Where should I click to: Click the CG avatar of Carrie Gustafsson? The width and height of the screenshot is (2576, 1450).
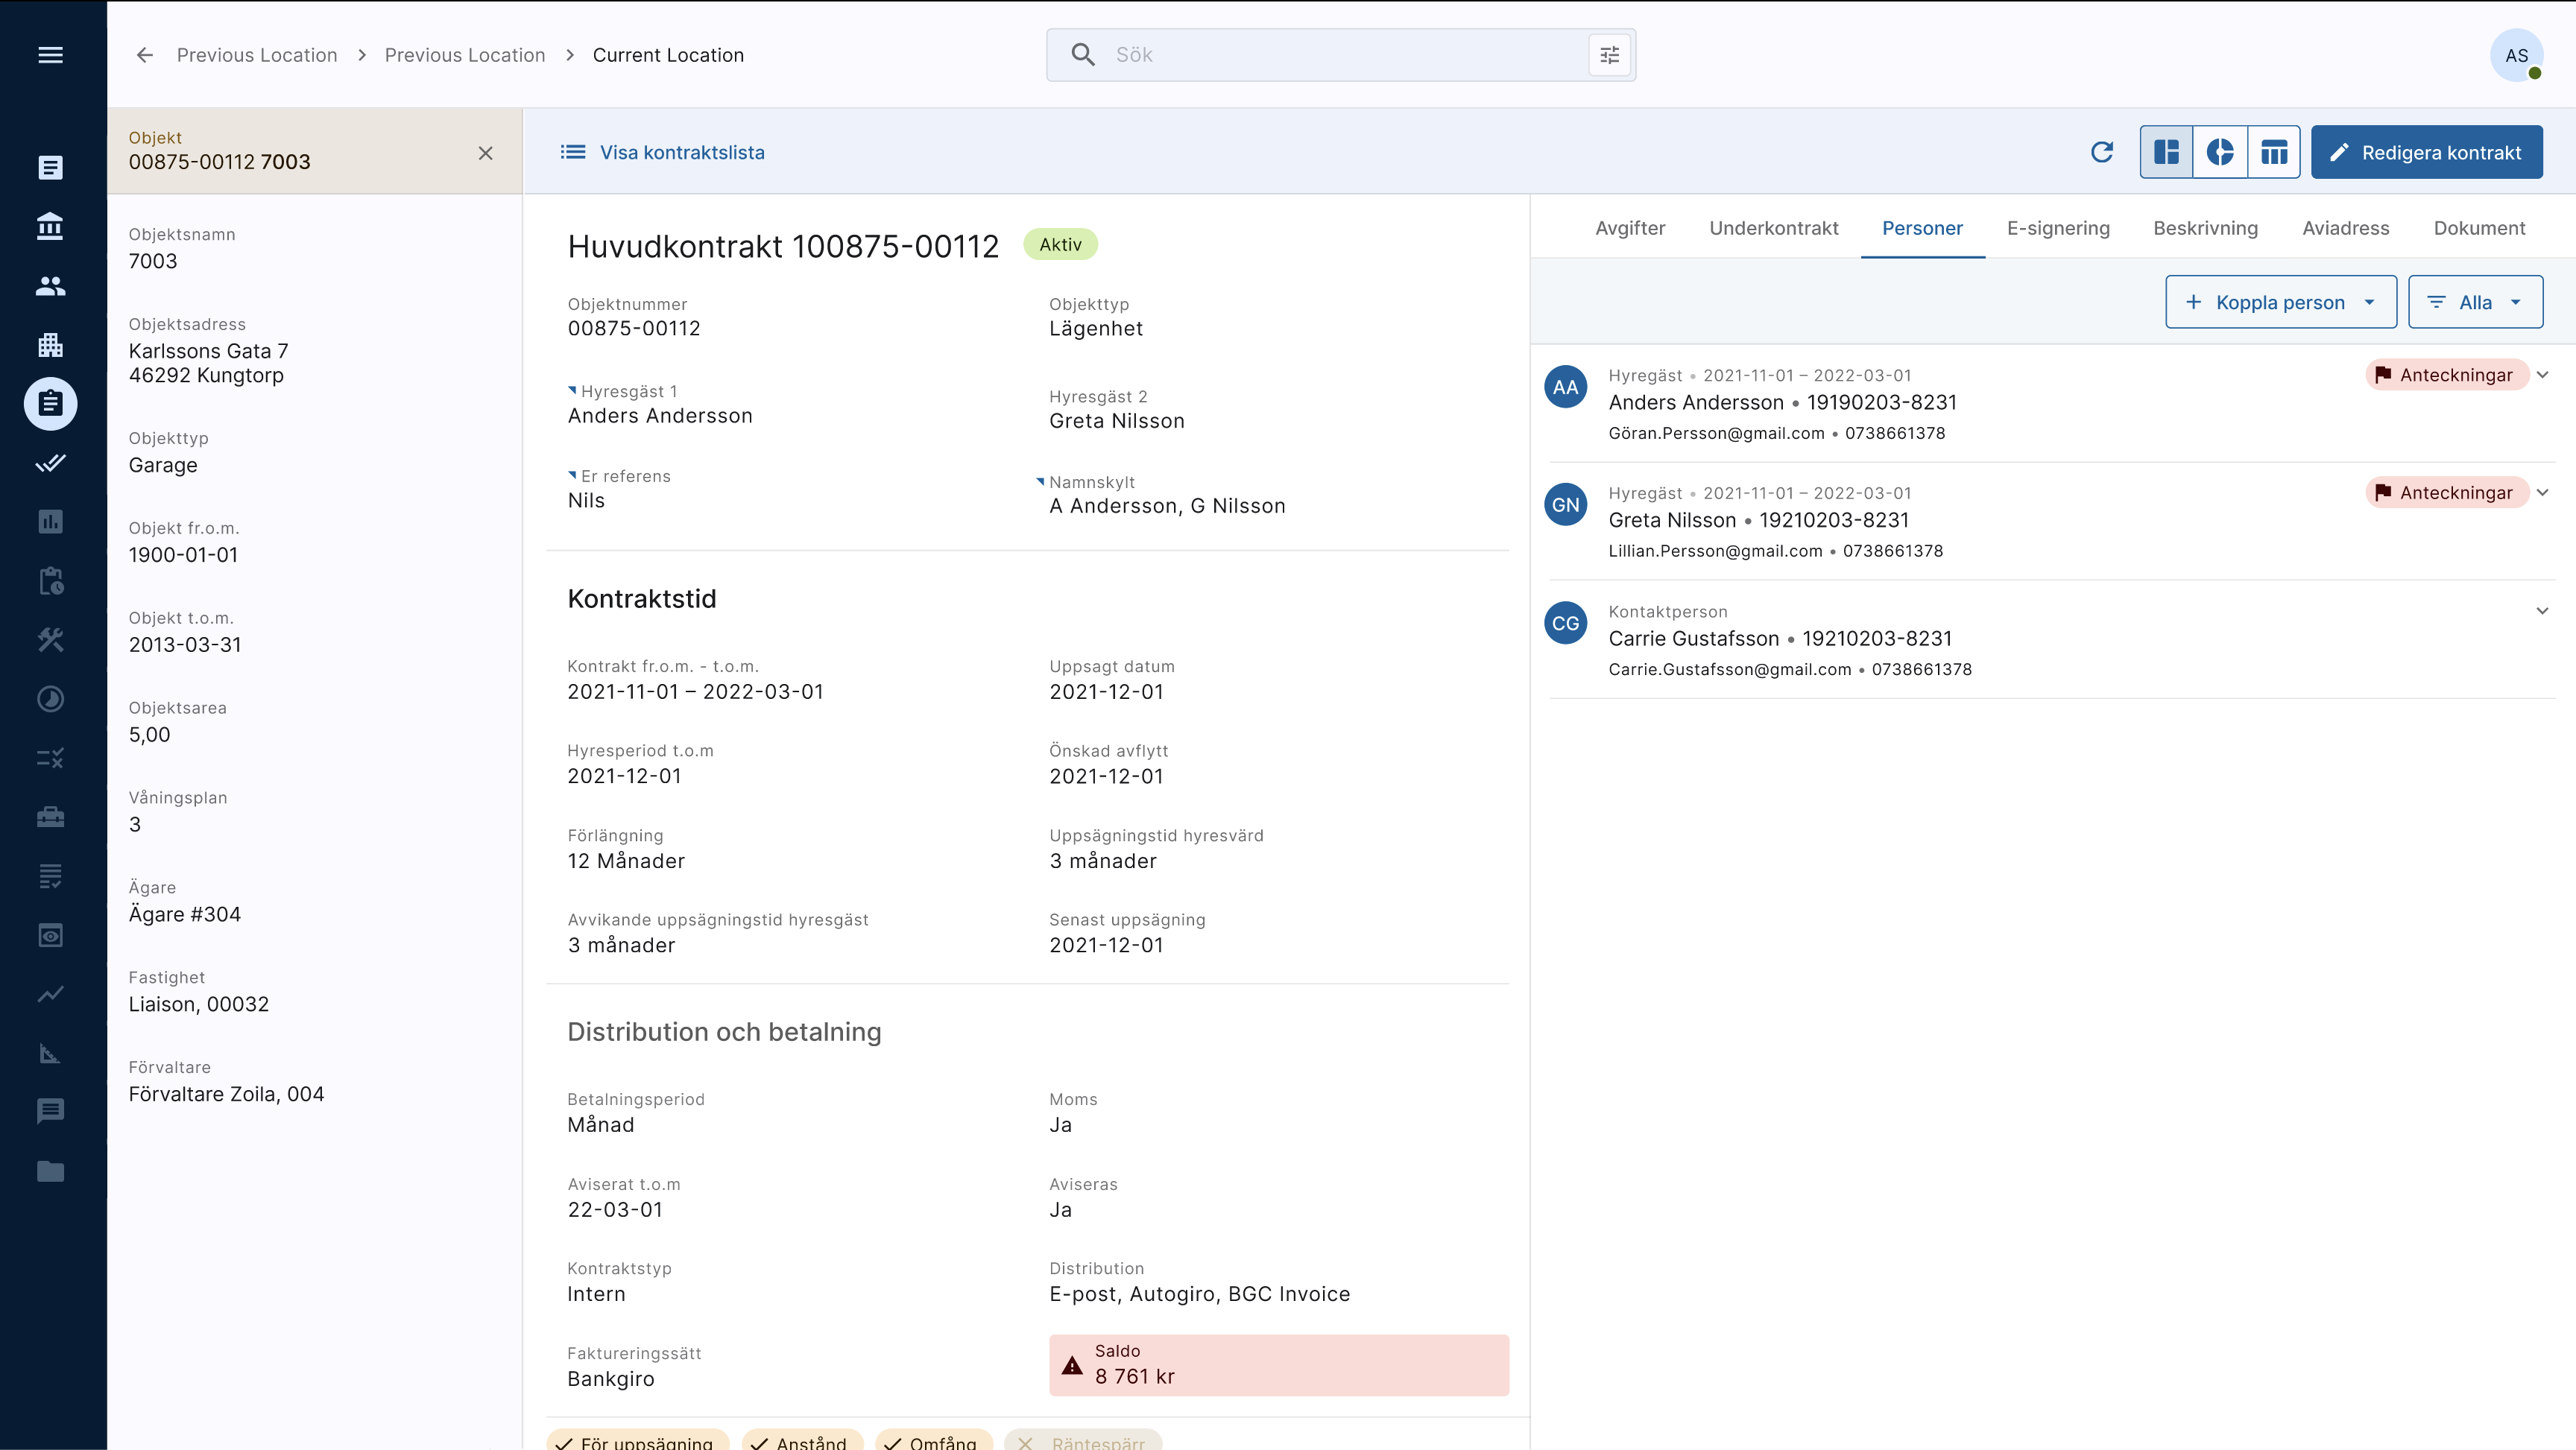(1565, 623)
